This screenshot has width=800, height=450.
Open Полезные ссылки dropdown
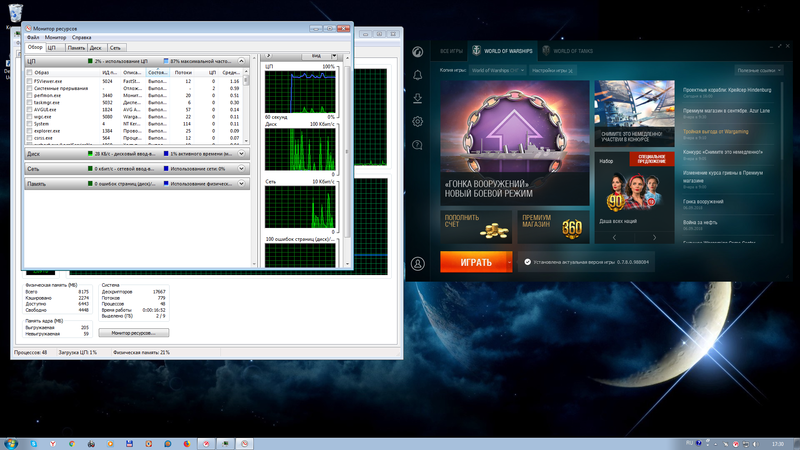point(759,70)
